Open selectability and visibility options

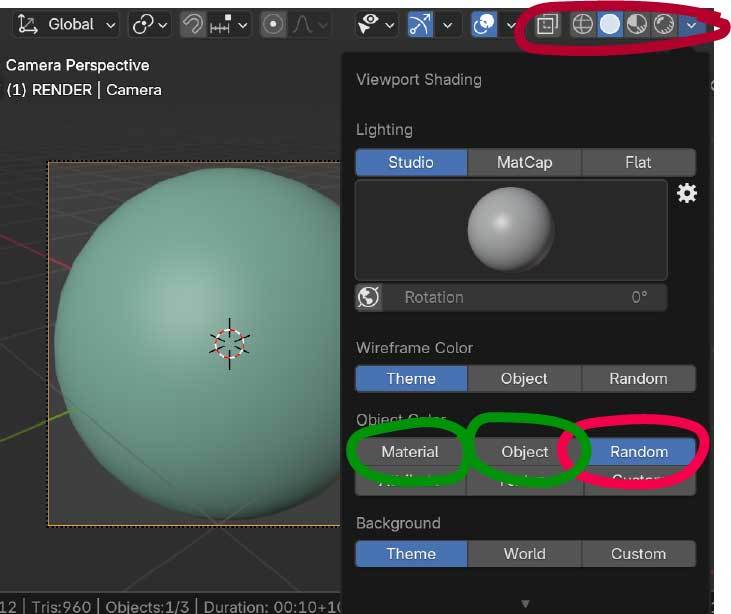[x=376, y=24]
